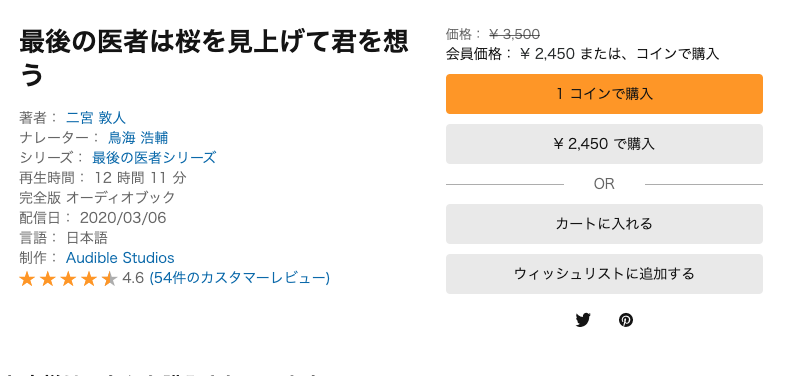View the 54件のカスタマーレビュー link
Image resolution: width=785 pixels, height=376 pixels.
coord(239,278)
